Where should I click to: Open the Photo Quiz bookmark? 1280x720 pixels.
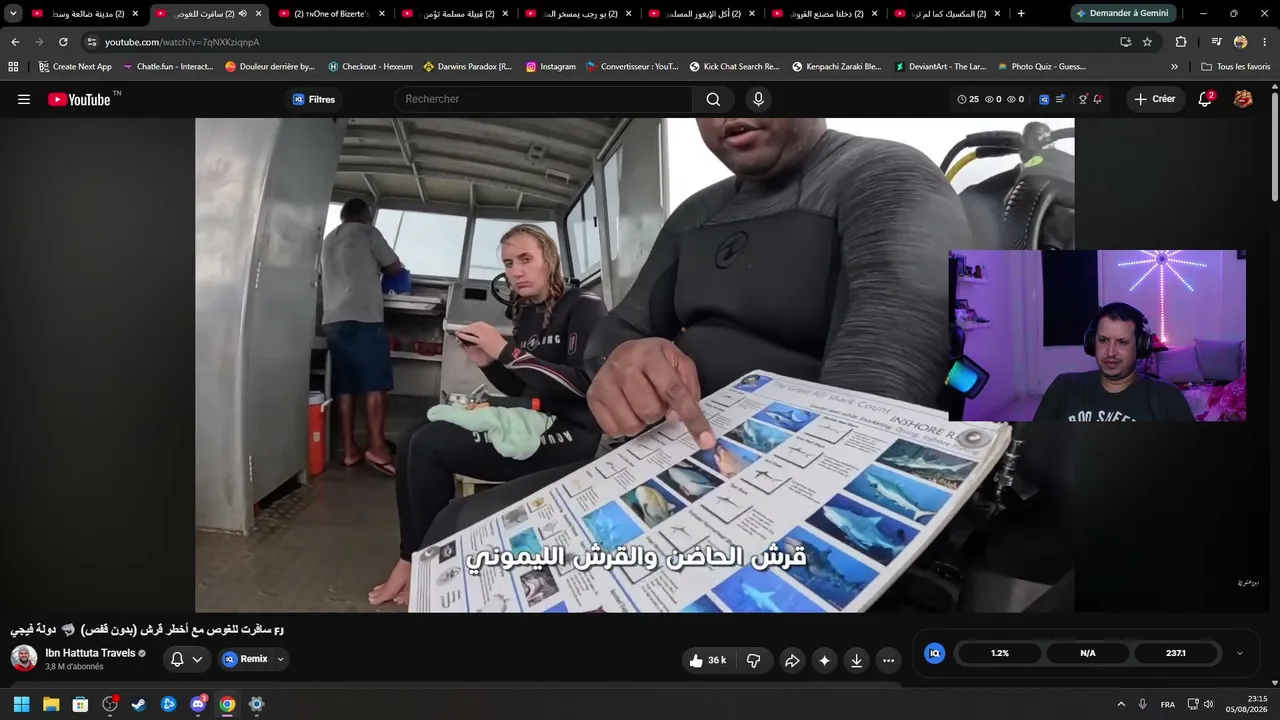pyautogui.click(x=1040, y=67)
